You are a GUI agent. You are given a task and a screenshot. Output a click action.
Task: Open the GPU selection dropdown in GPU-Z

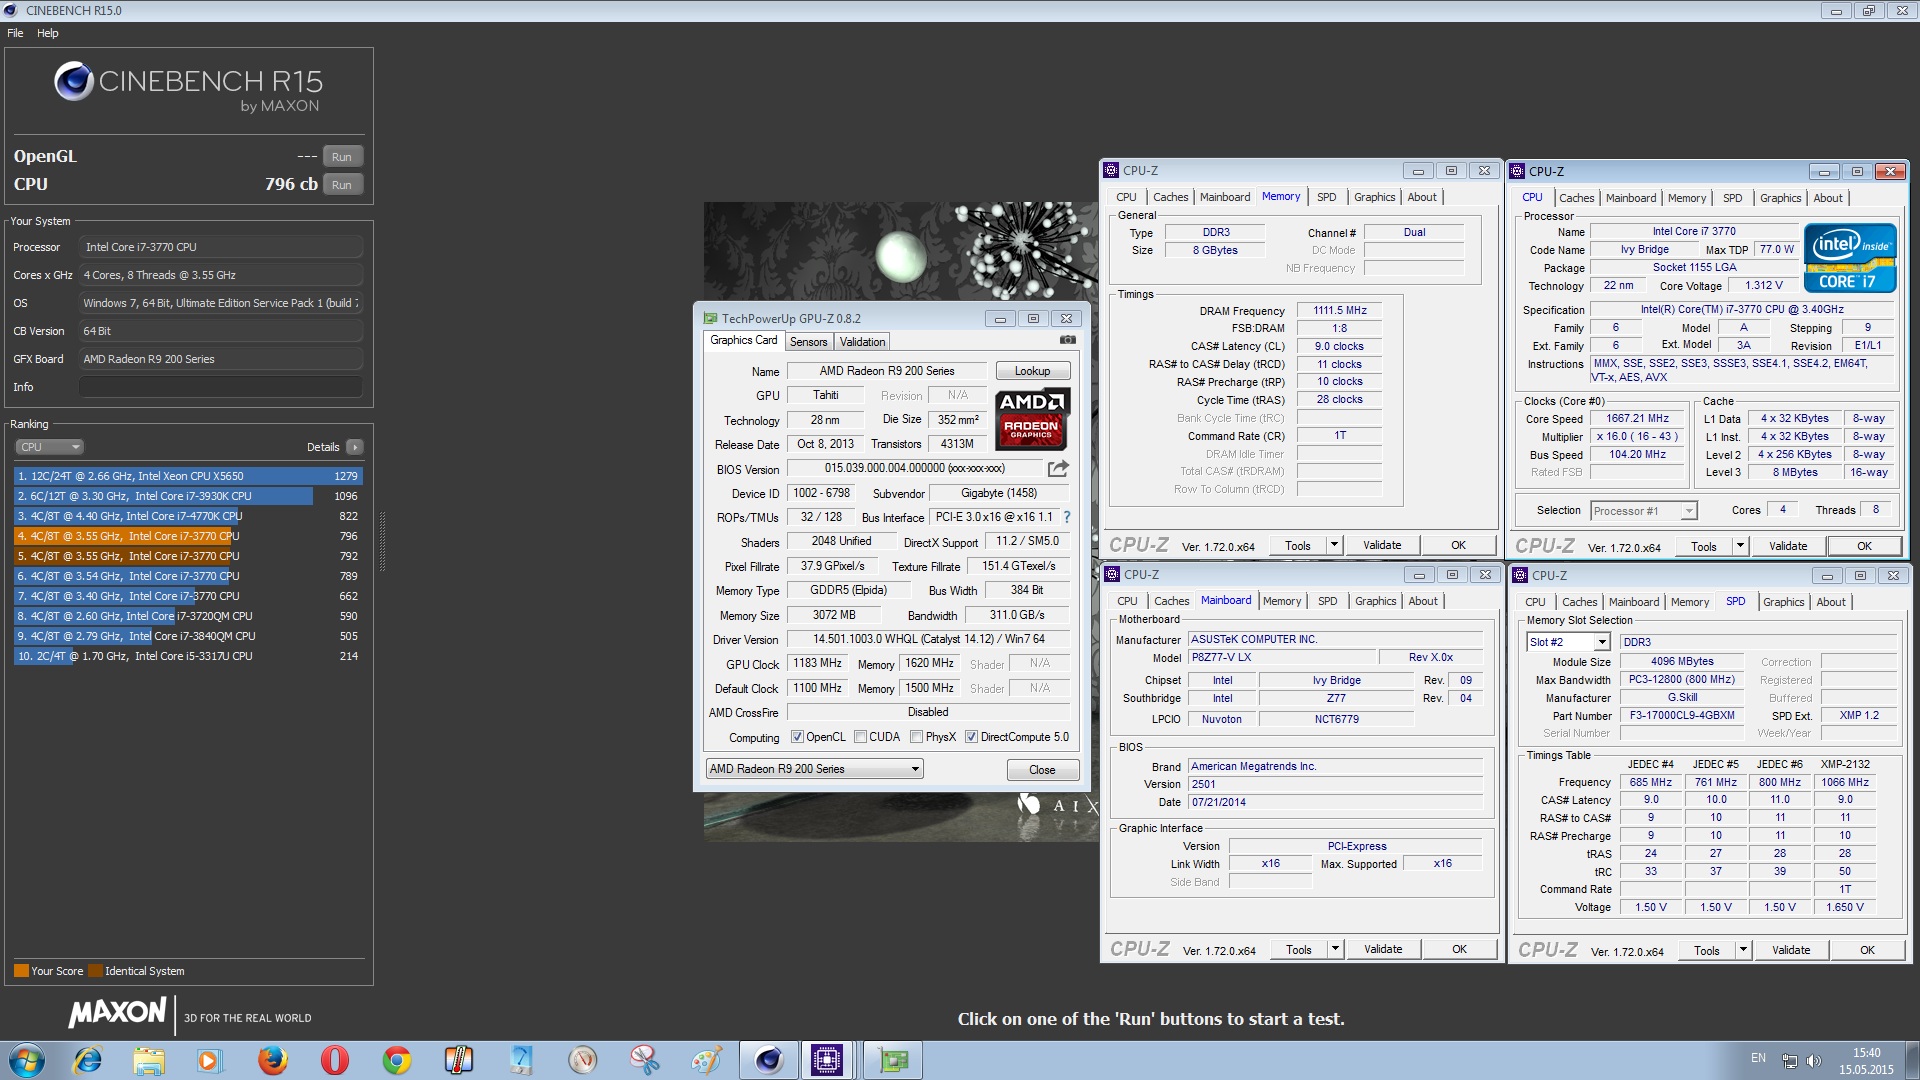814,769
